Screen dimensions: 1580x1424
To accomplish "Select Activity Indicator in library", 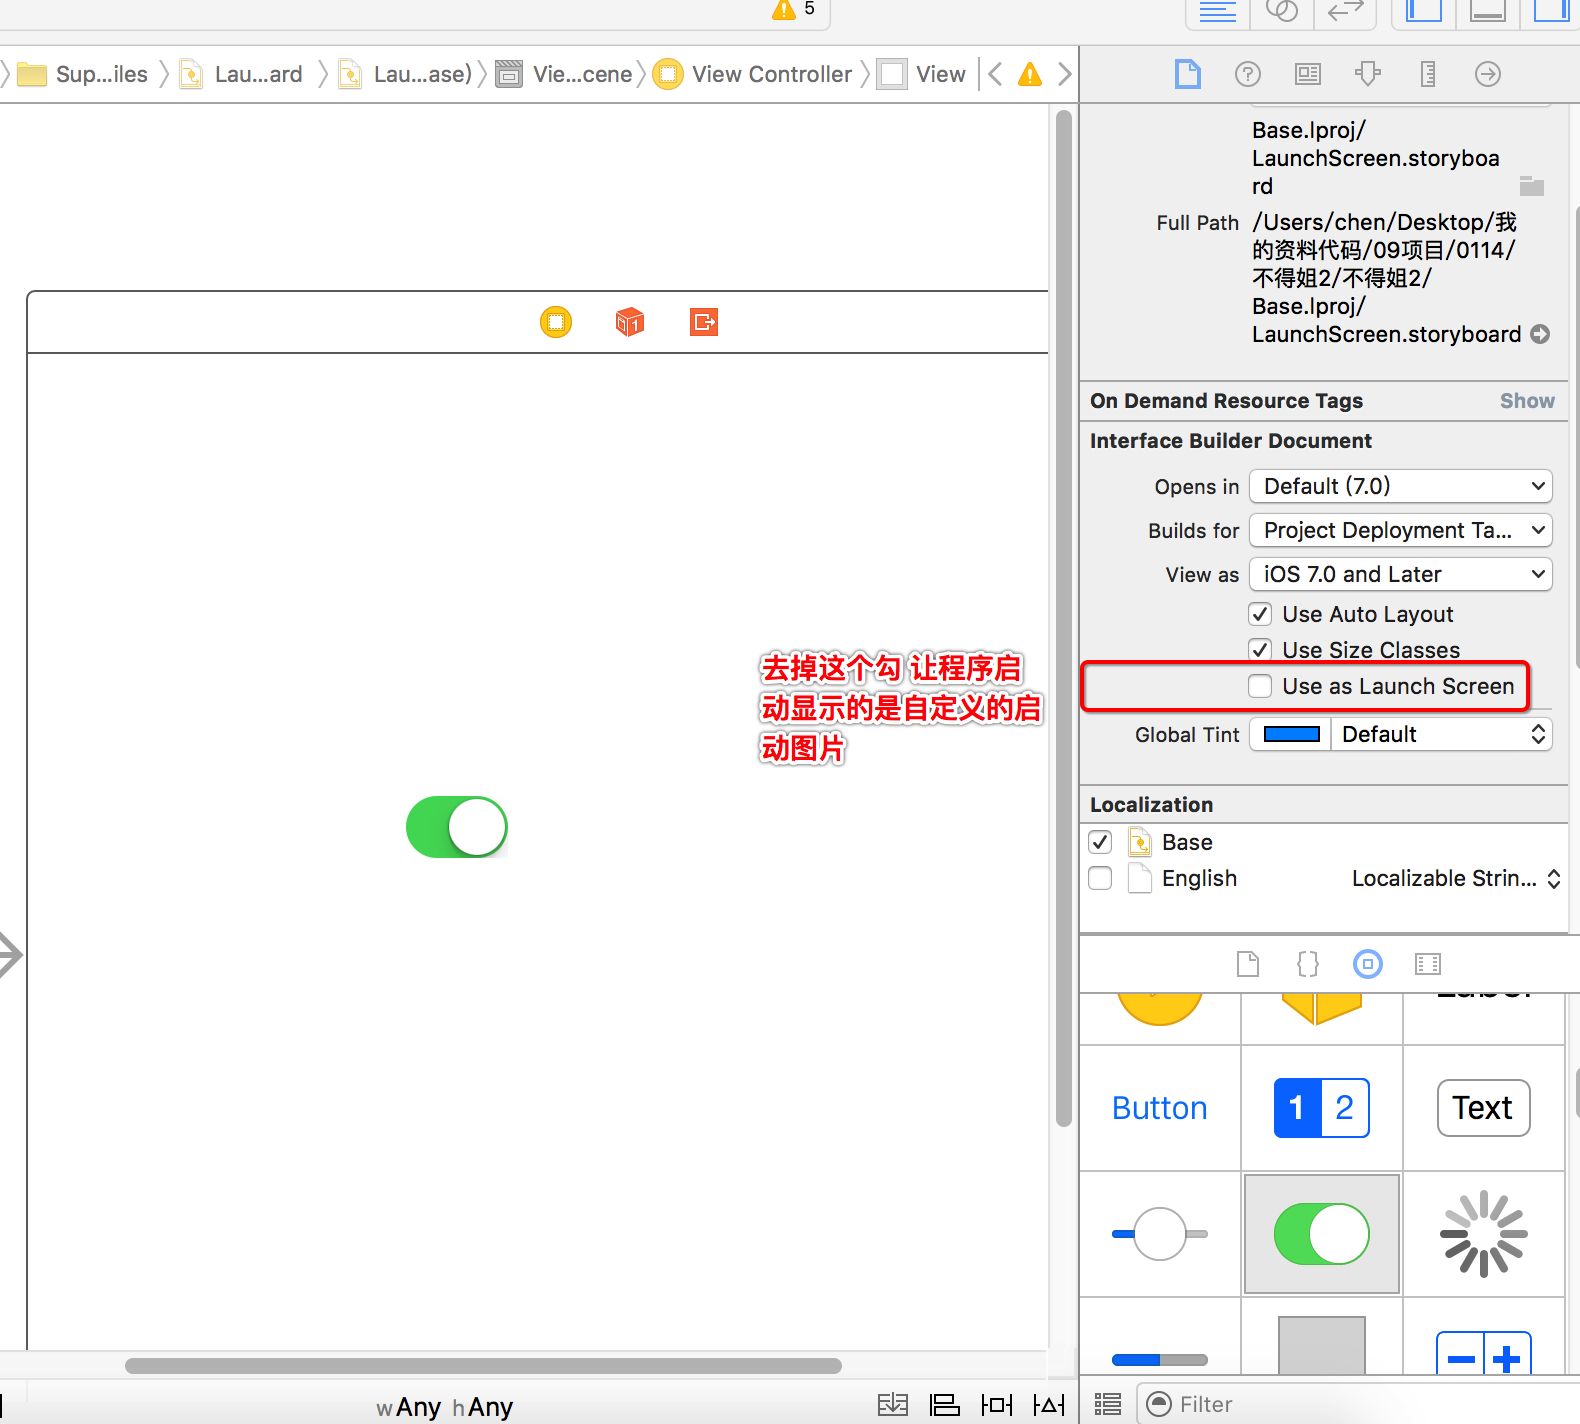I will [x=1484, y=1234].
